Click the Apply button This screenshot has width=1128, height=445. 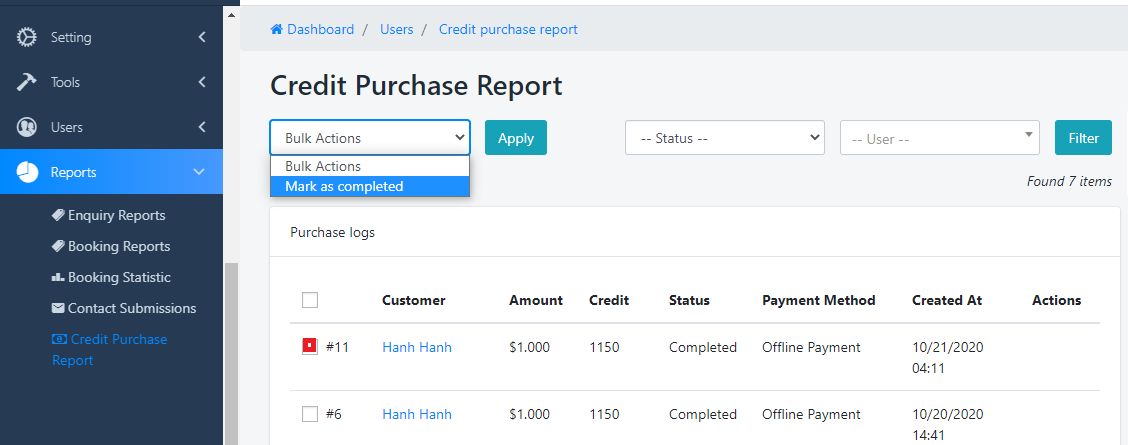click(515, 138)
